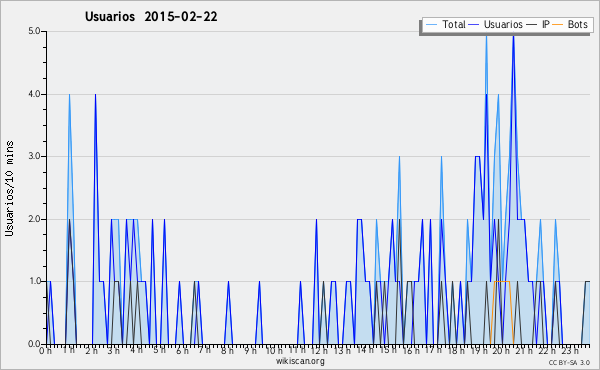Screen dimensions: 600x370
Task: Click the '5.0' y-axis value
Action: click(x=34, y=31)
